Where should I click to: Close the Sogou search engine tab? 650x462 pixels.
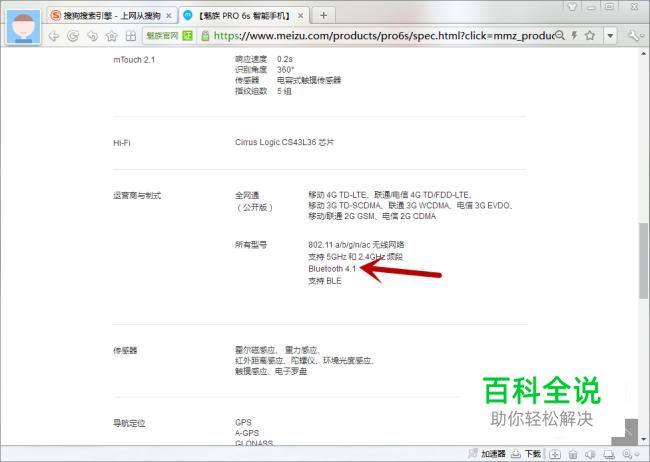click(x=169, y=16)
